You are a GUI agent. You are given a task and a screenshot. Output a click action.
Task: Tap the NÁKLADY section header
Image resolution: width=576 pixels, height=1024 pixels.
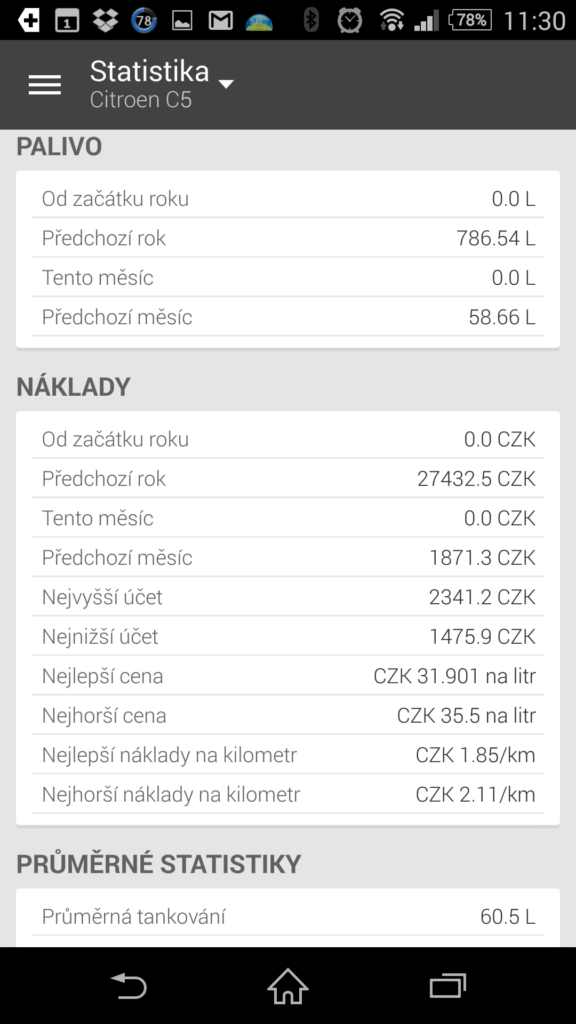tap(74, 387)
